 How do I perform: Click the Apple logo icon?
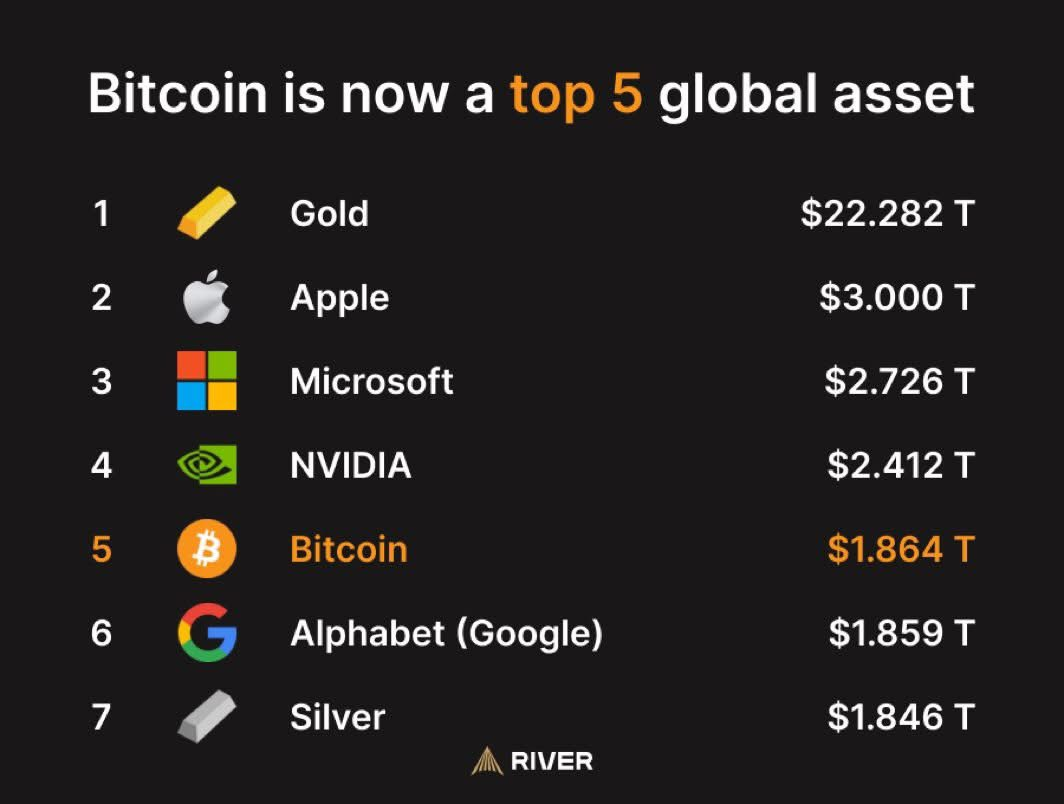[207, 296]
